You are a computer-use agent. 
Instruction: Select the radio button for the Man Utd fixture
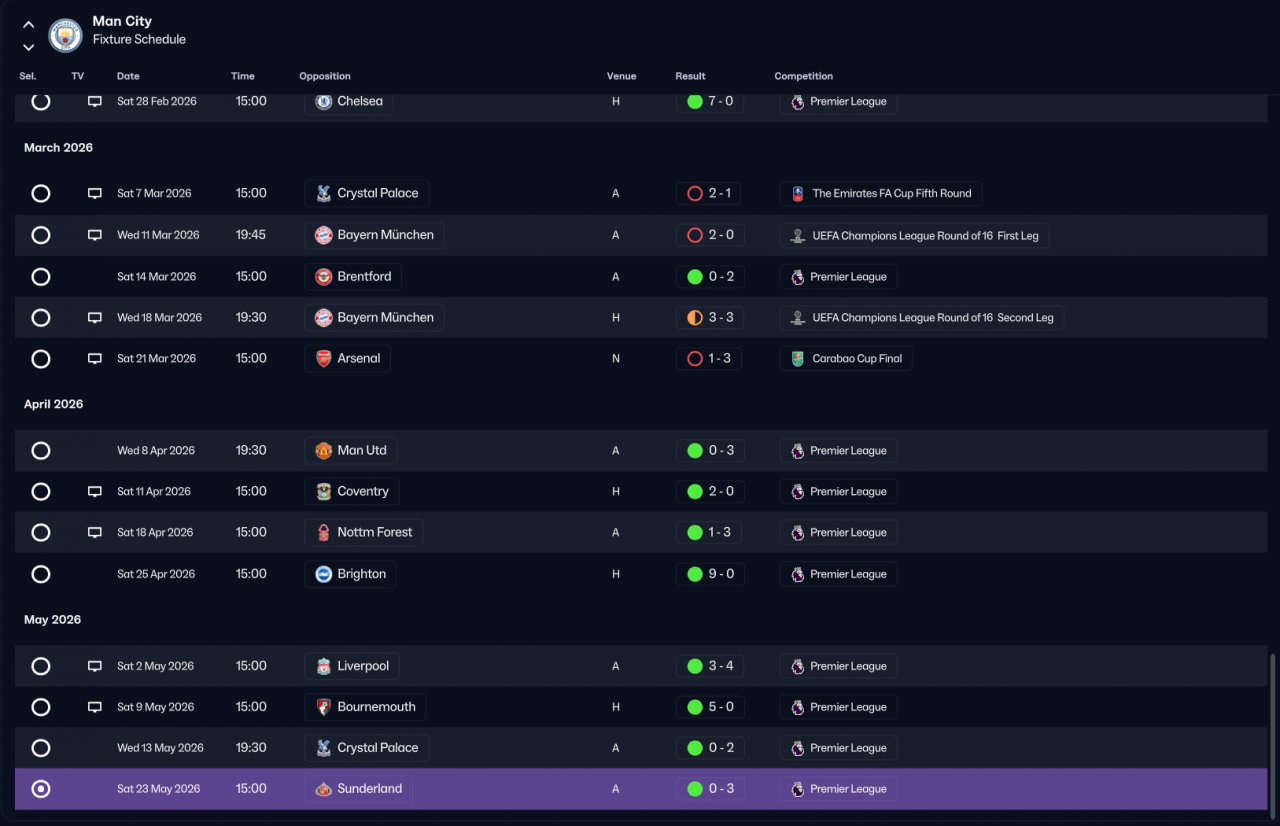41,451
